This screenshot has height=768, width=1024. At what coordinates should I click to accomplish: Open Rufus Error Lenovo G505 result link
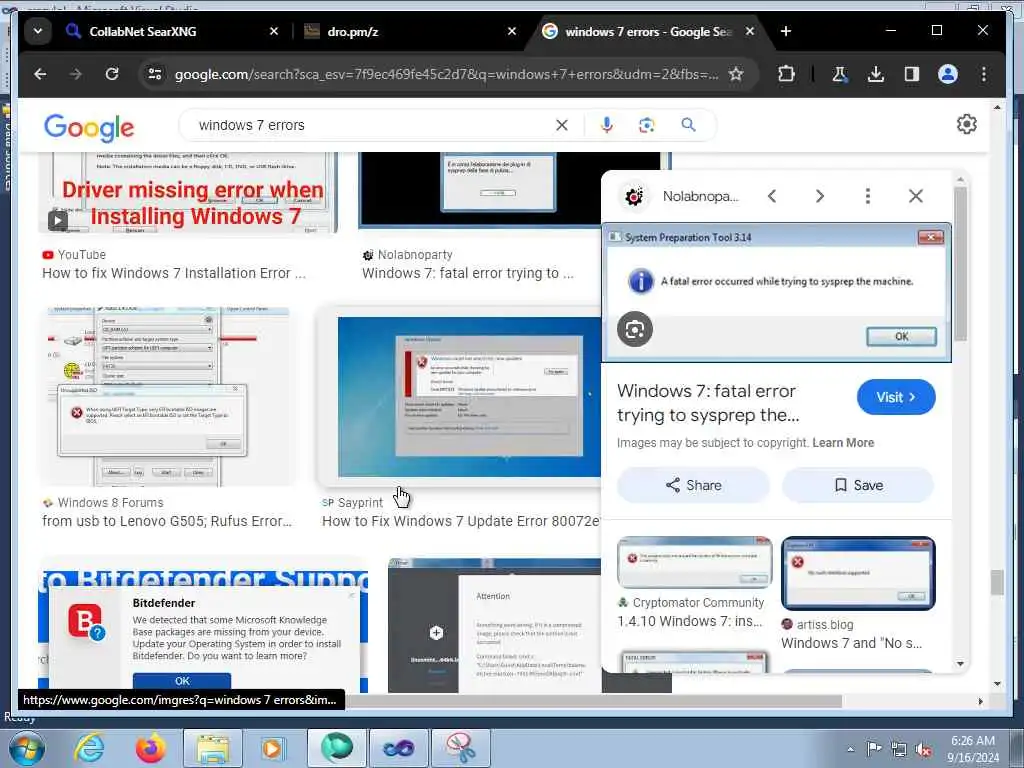click(x=167, y=521)
